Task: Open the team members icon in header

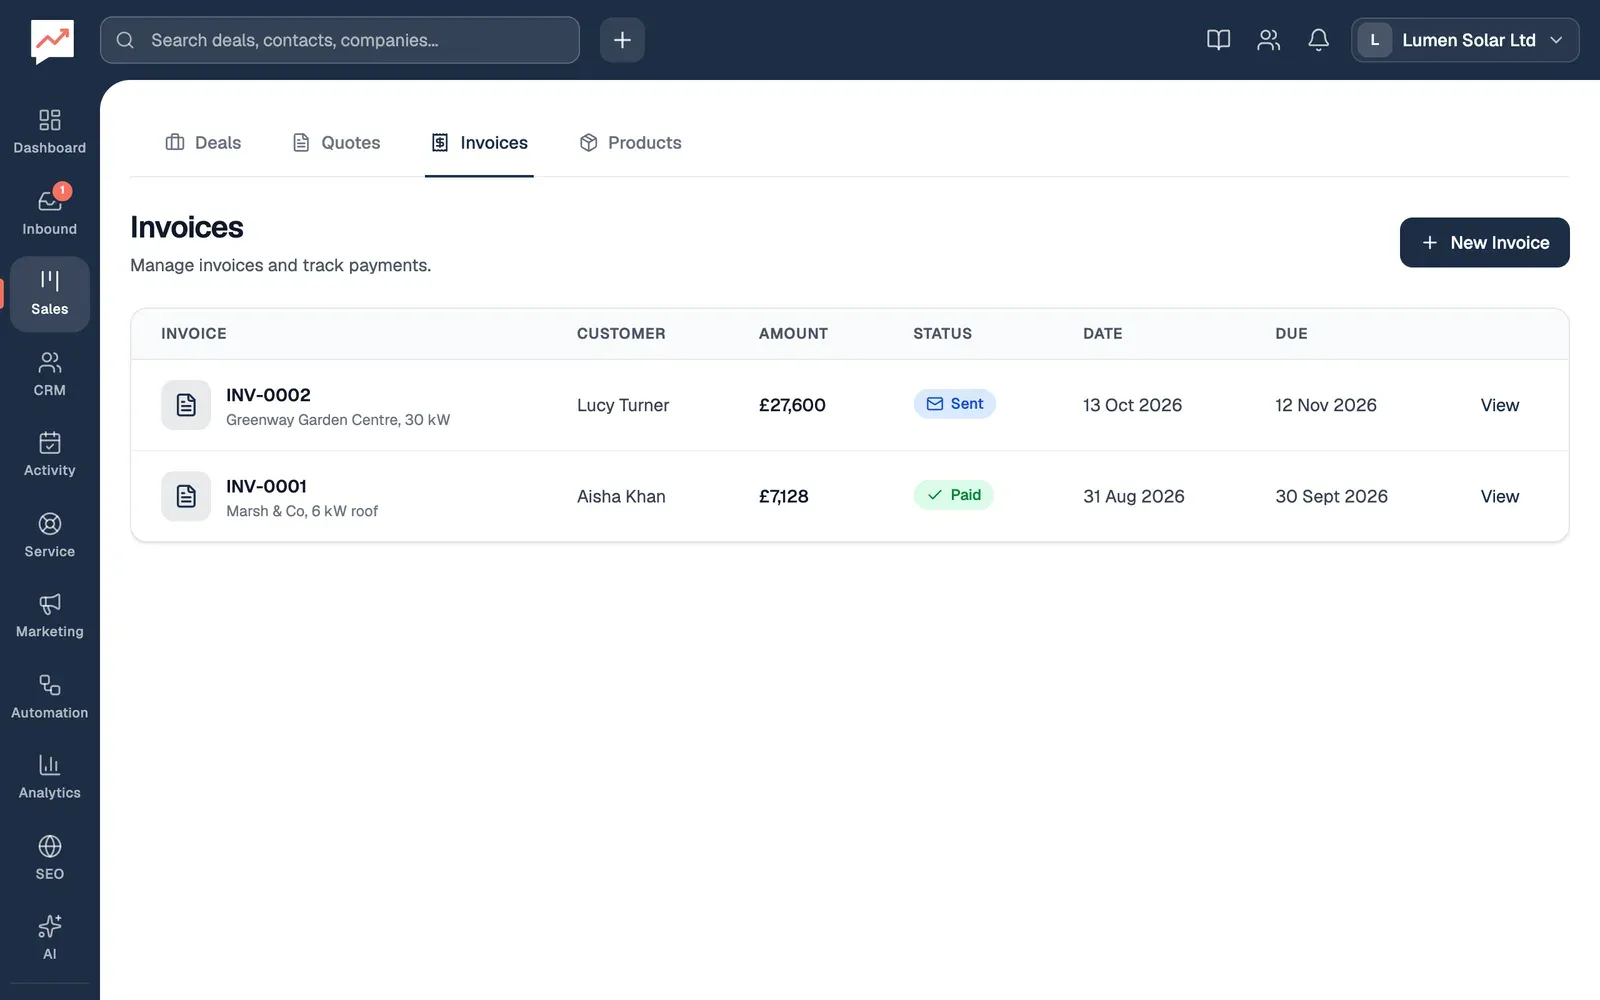Action: [x=1268, y=40]
